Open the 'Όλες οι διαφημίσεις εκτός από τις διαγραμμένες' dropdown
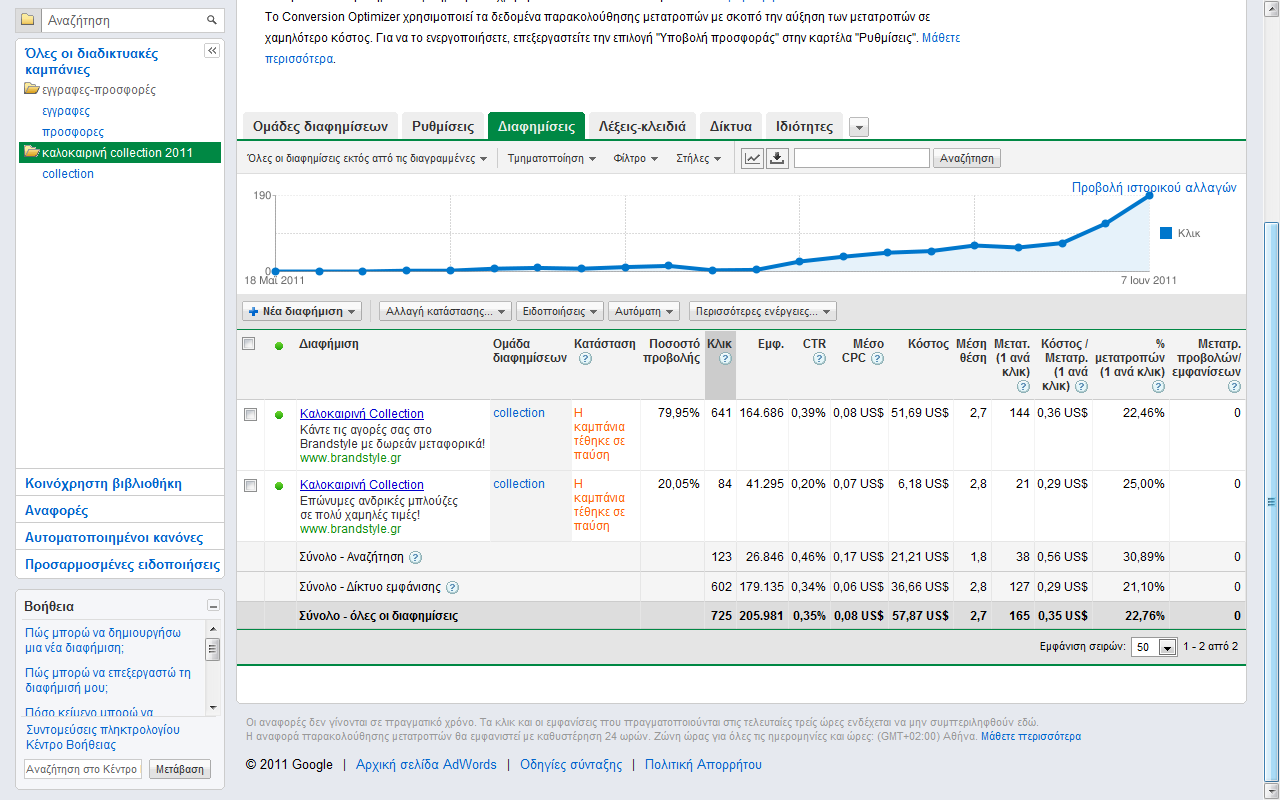Image resolution: width=1280 pixels, height=800 pixels. (x=367, y=158)
